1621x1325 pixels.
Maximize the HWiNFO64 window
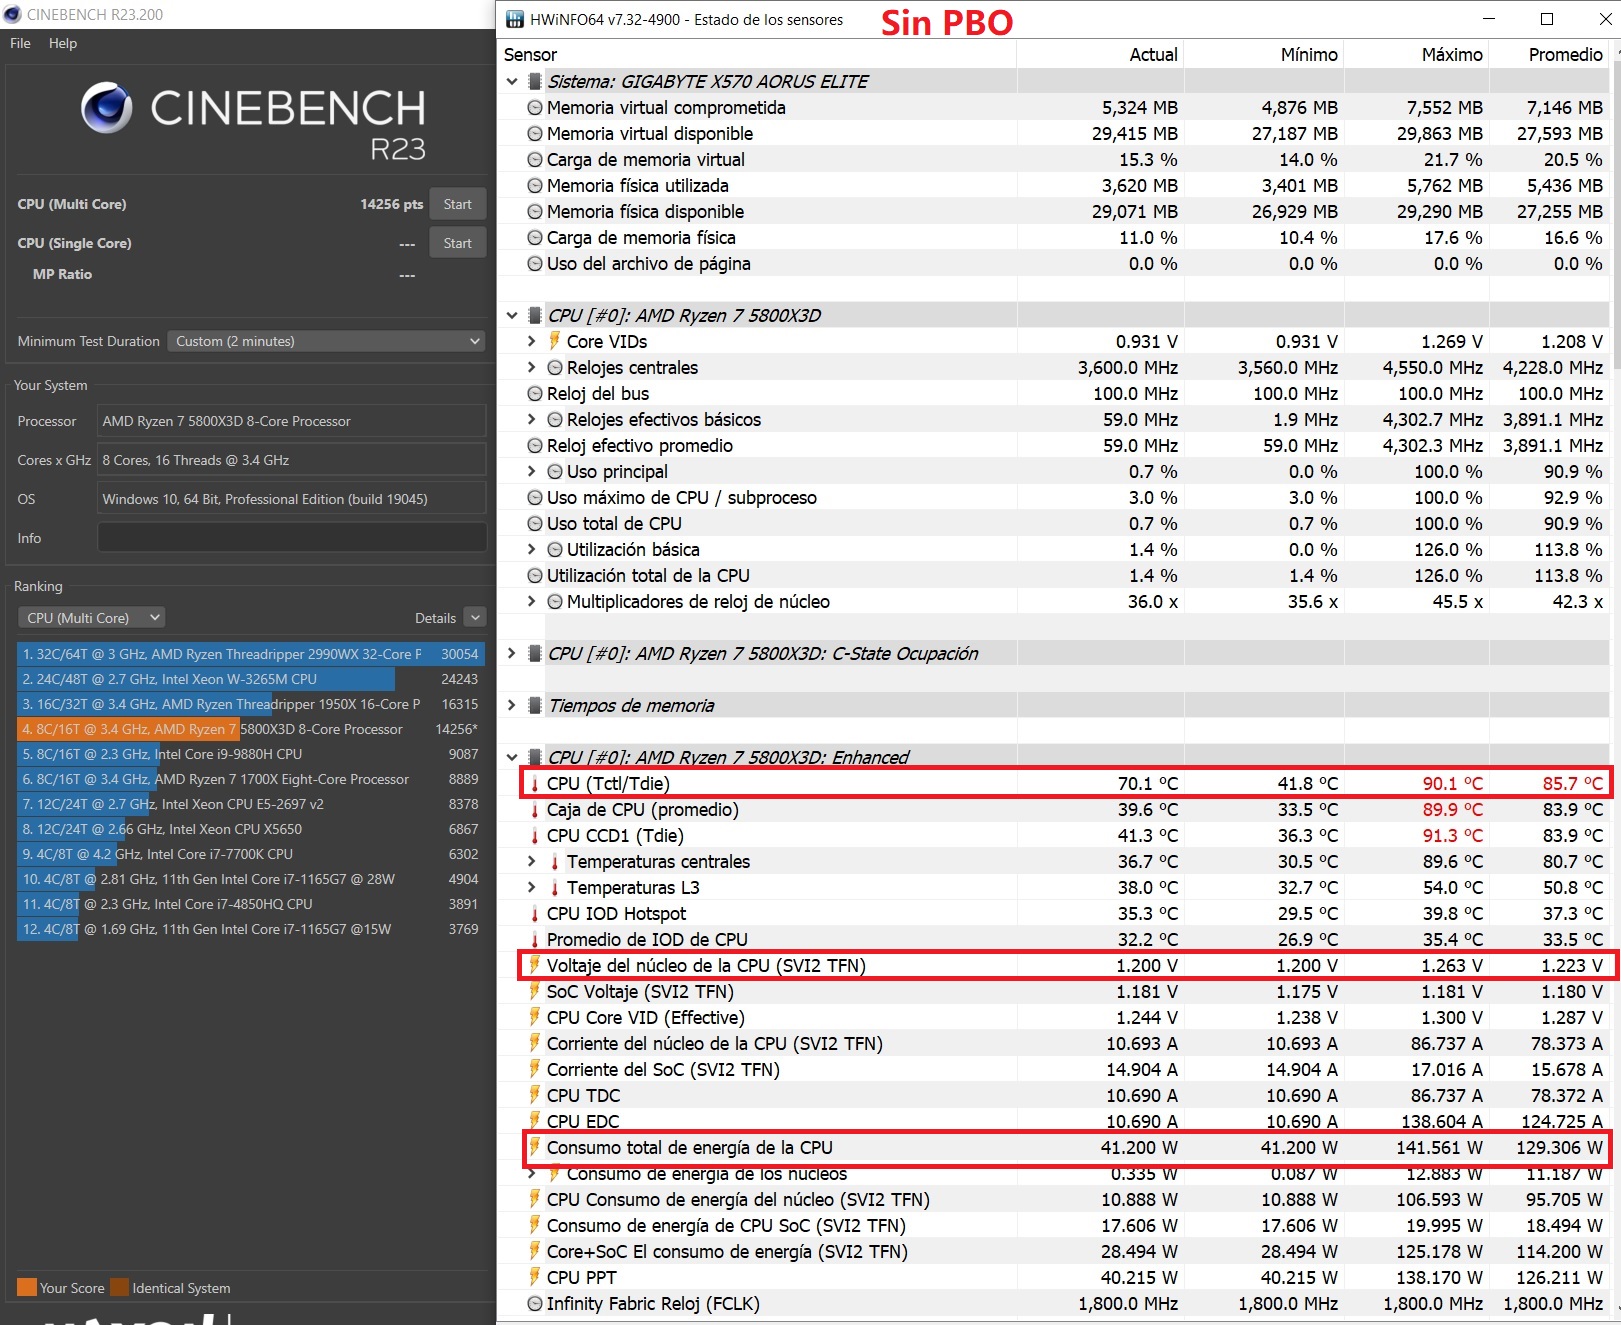tap(1547, 19)
